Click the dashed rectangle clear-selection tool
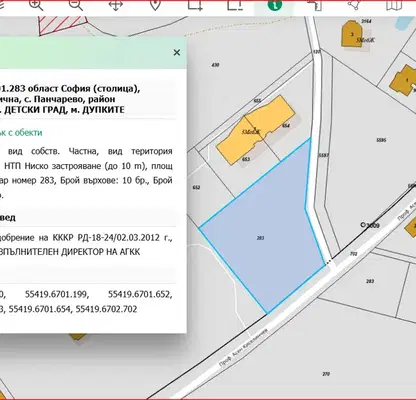Viewport: 416px width, 400px height. [235, 5]
